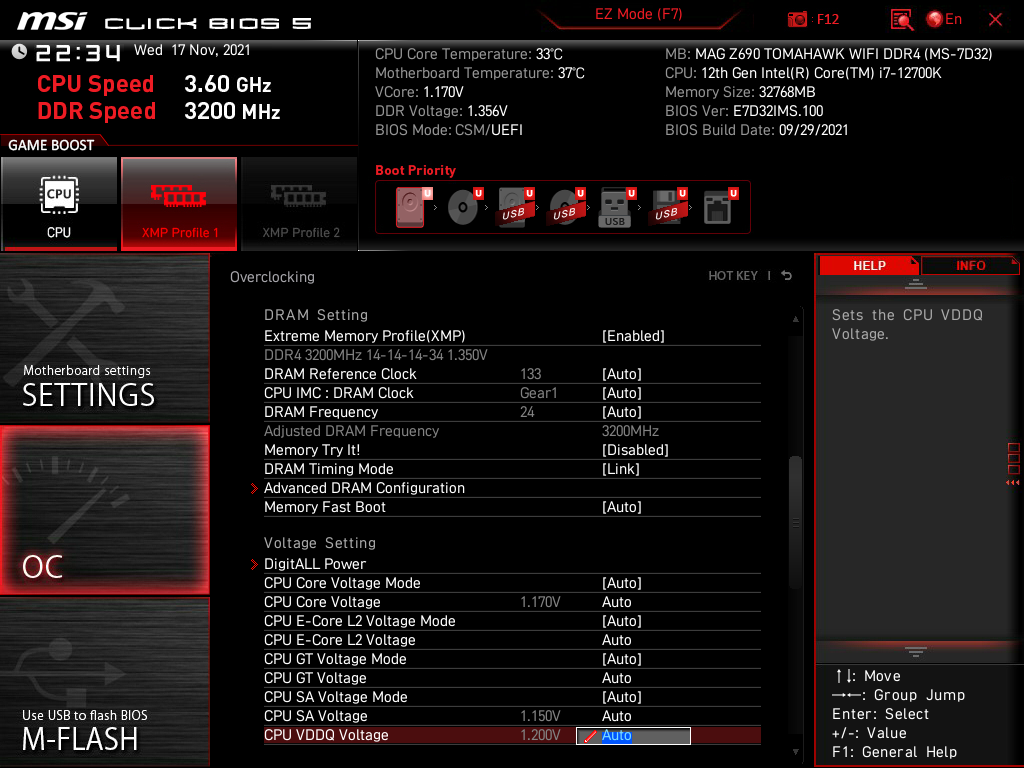Click Adjusted DRAM Frequency 3200MHz value

click(630, 430)
